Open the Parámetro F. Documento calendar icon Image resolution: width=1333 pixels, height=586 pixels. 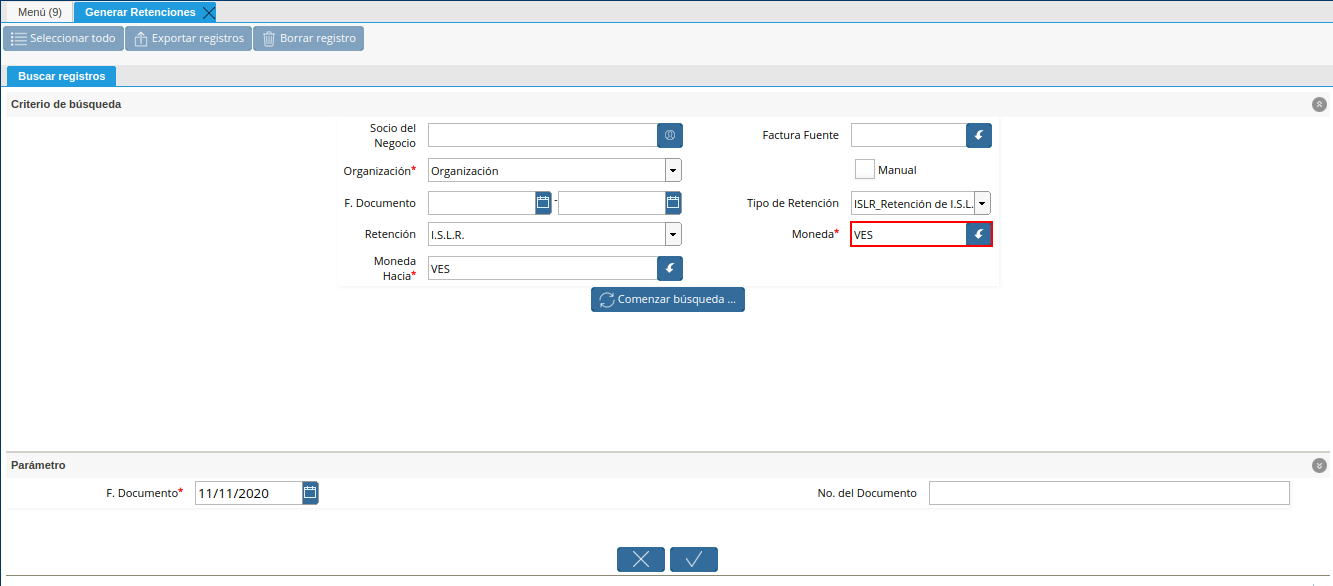tap(310, 492)
